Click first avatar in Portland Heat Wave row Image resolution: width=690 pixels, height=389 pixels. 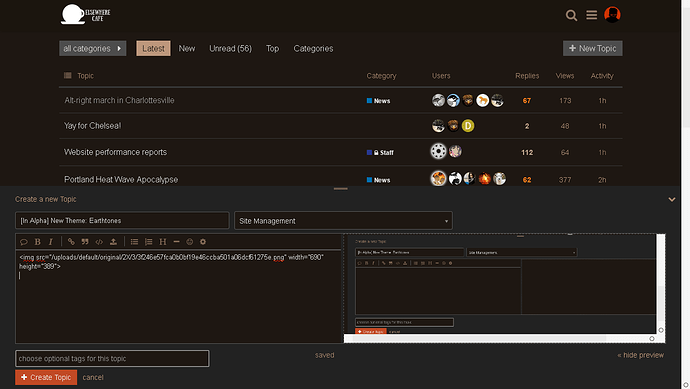[x=438, y=179]
